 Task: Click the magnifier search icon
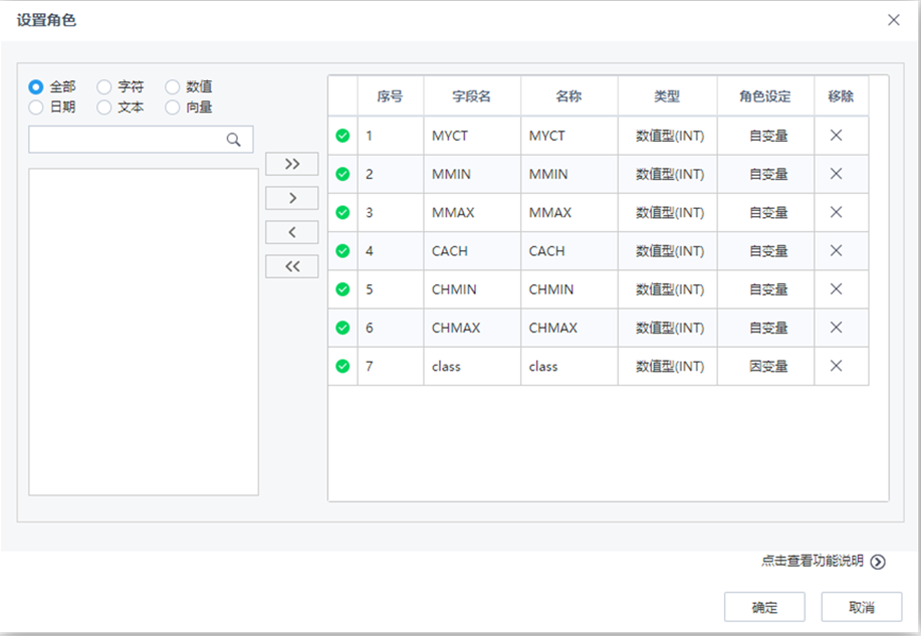tap(234, 139)
